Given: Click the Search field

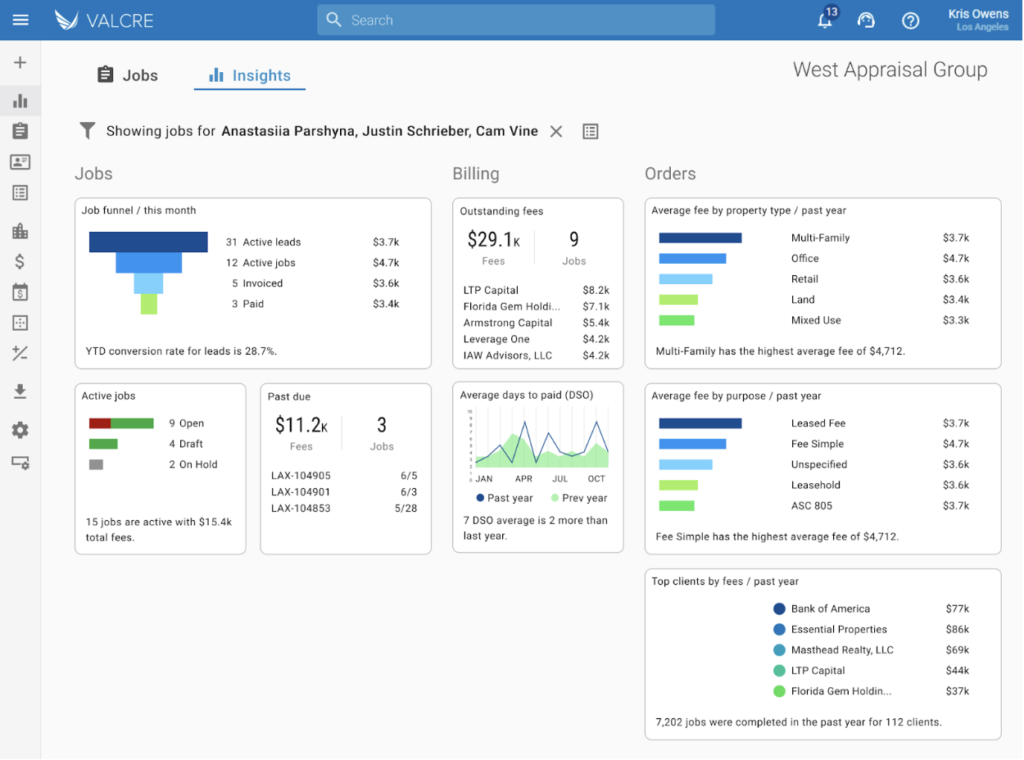Looking at the screenshot, I should tap(516, 20).
